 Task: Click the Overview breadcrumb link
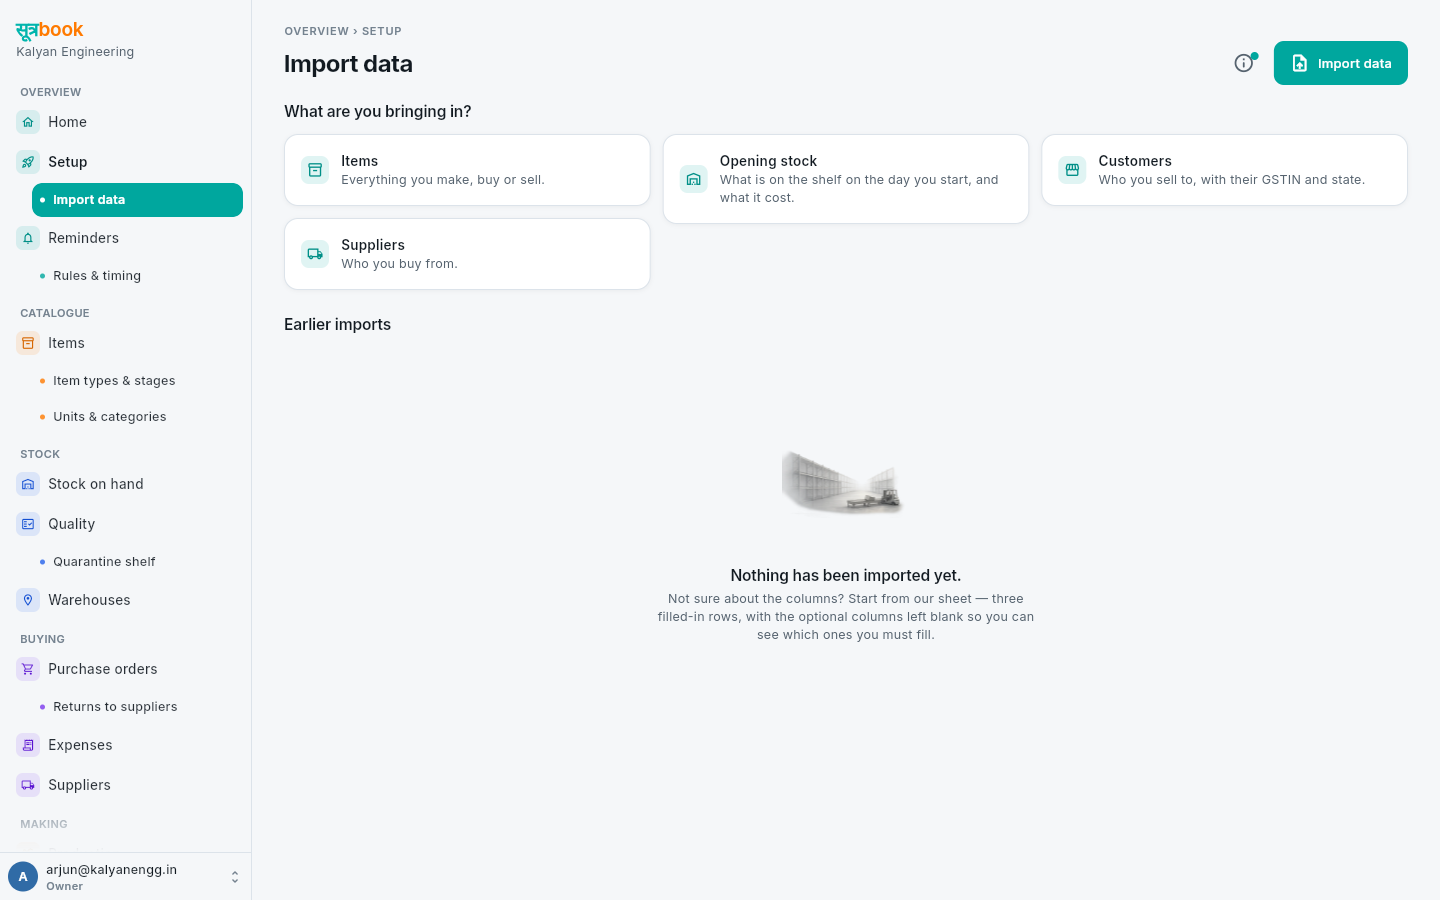tap(316, 31)
